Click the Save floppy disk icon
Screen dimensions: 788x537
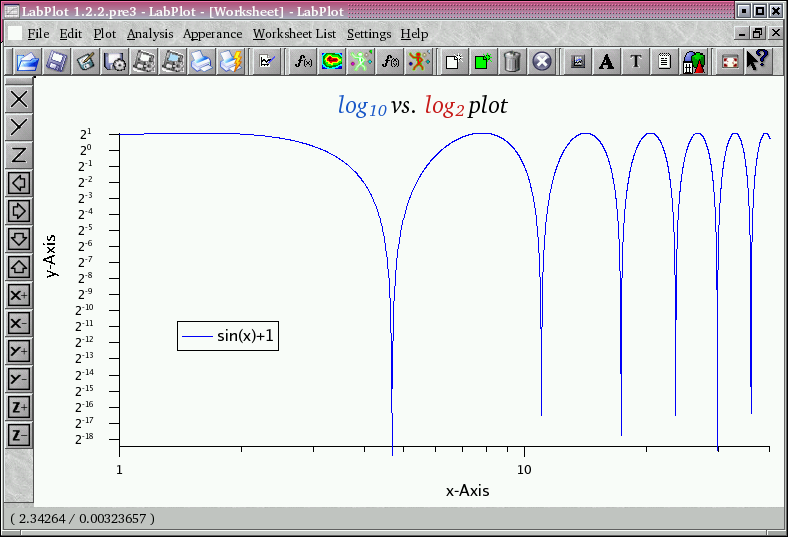[x=56, y=62]
